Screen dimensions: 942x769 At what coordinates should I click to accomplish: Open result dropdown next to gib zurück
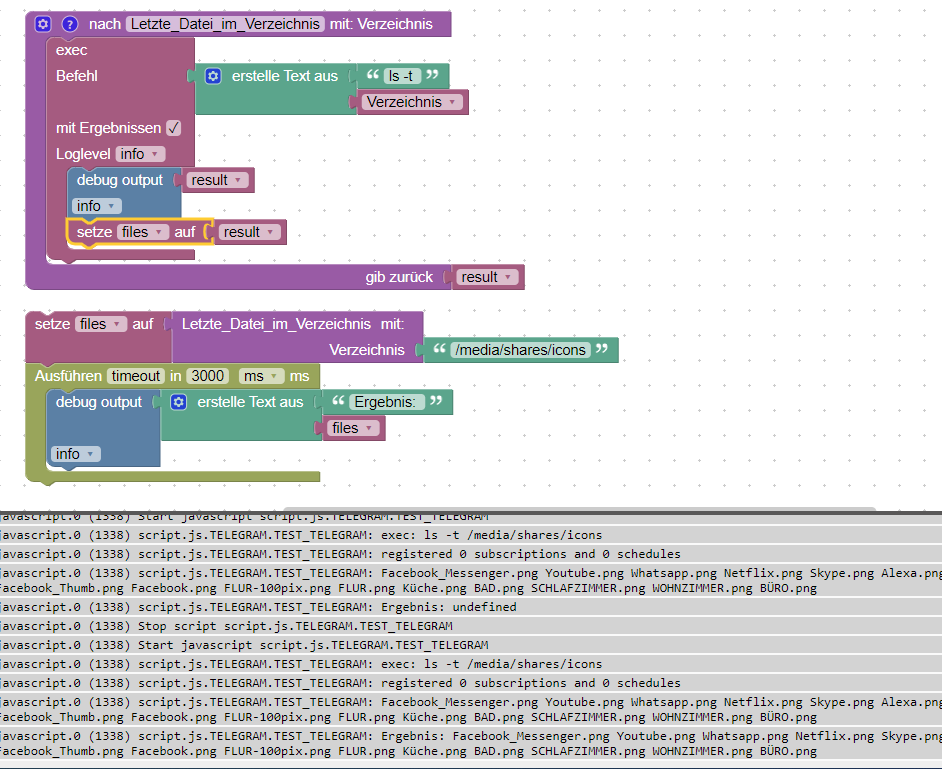coord(487,277)
